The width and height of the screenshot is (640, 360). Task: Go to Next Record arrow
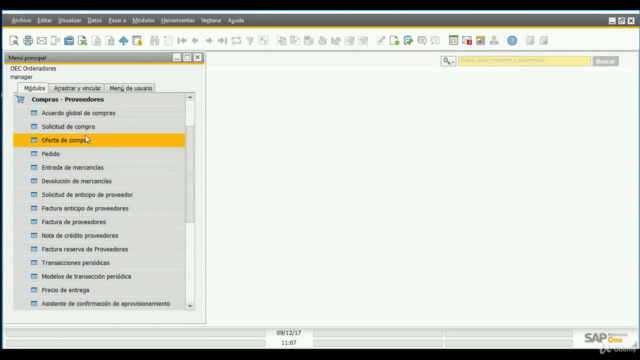click(x=209, y=40)
